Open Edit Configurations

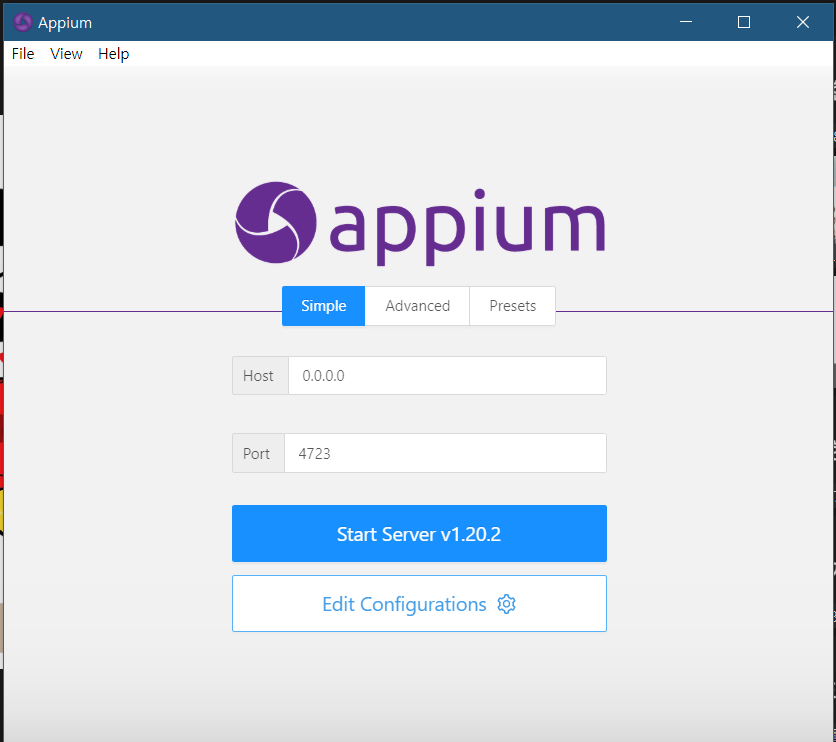click(x=419, y=604)
